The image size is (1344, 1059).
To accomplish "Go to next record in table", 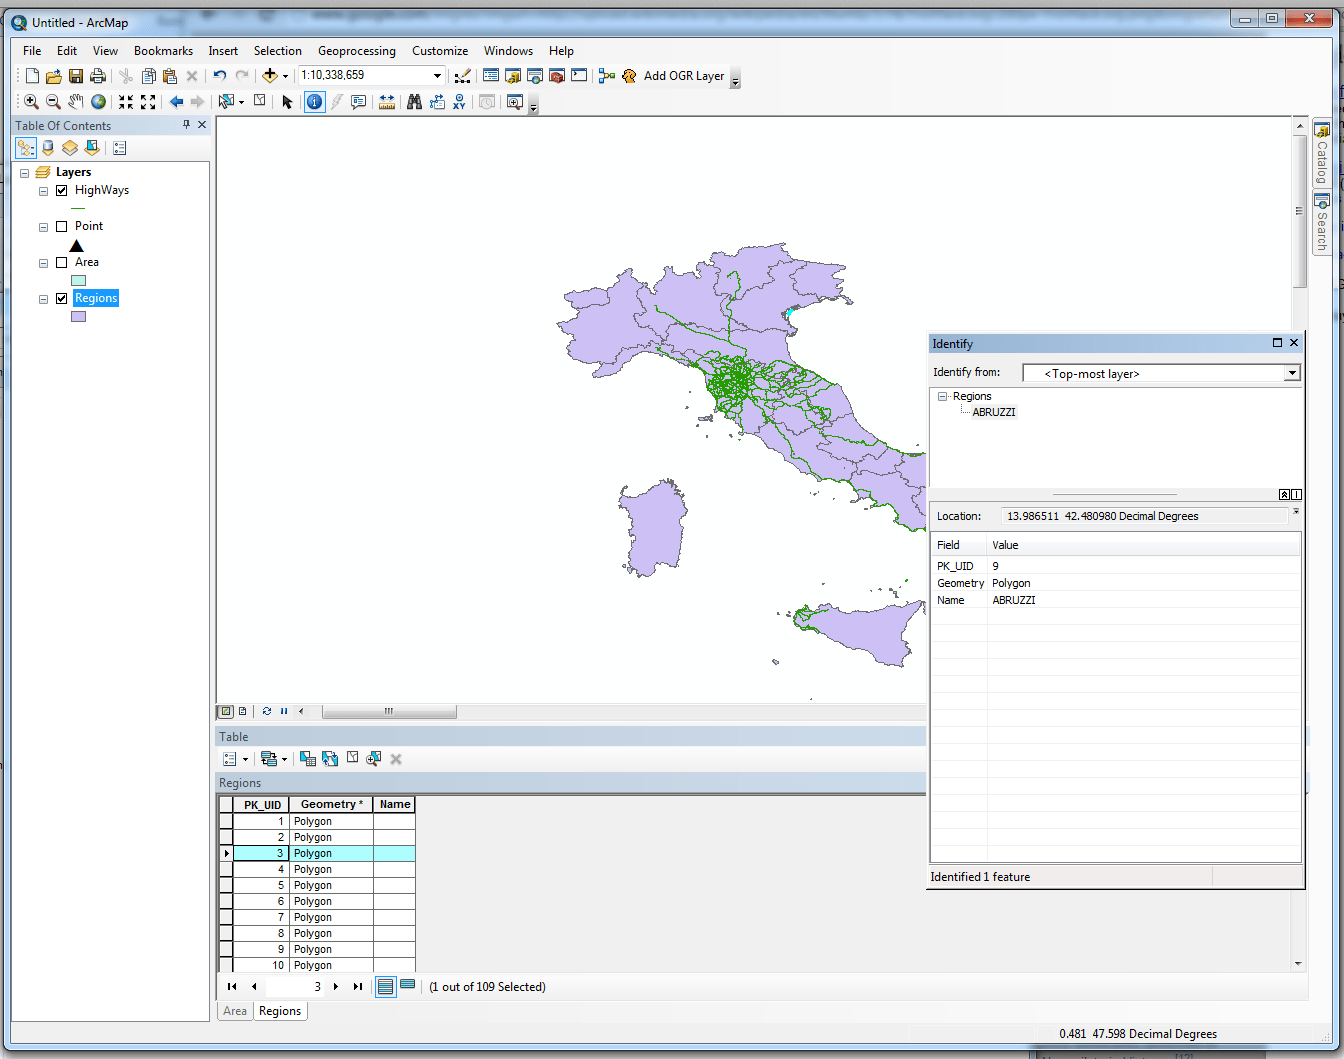I will click(x=336, y=987).
